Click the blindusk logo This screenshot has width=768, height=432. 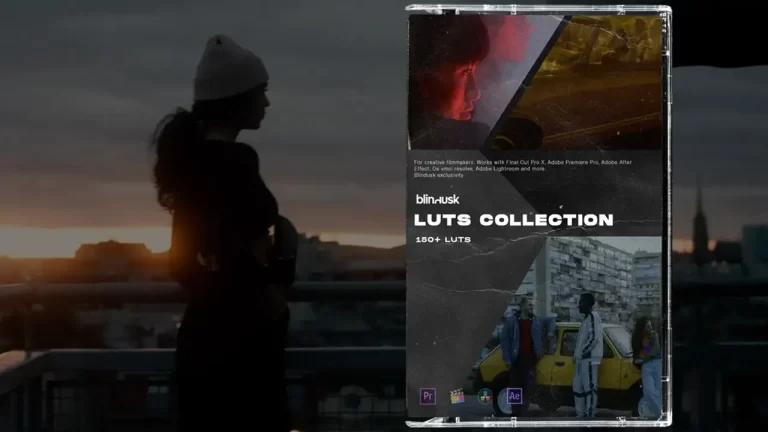pos(438,199)
